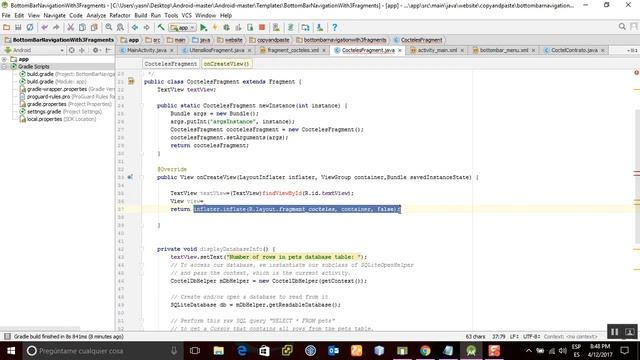Screen dimensions: 640x360
Task: Click the SDK Manager download icon
Action: 320,27
